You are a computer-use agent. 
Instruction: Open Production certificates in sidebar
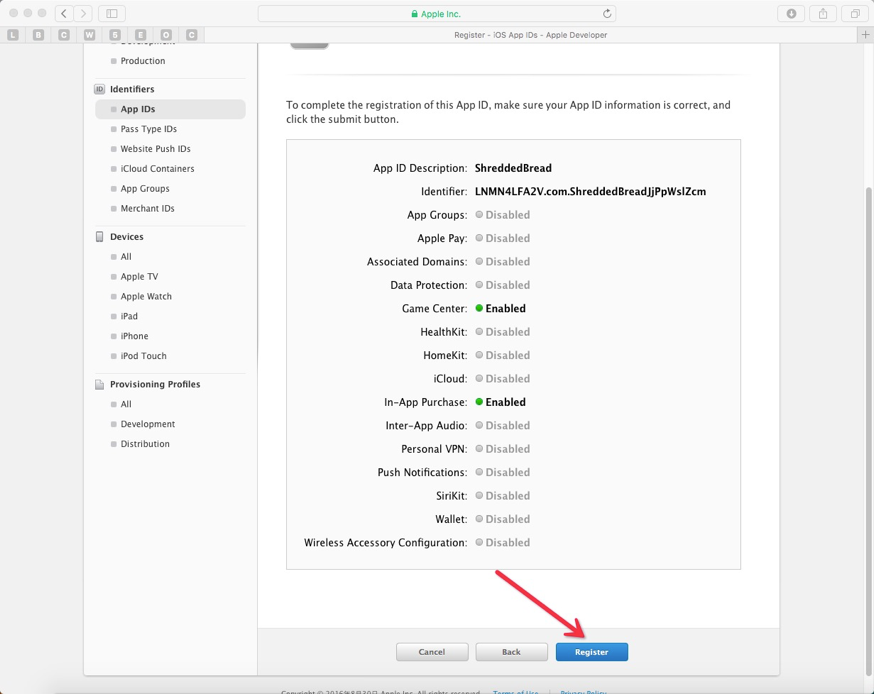143,61
